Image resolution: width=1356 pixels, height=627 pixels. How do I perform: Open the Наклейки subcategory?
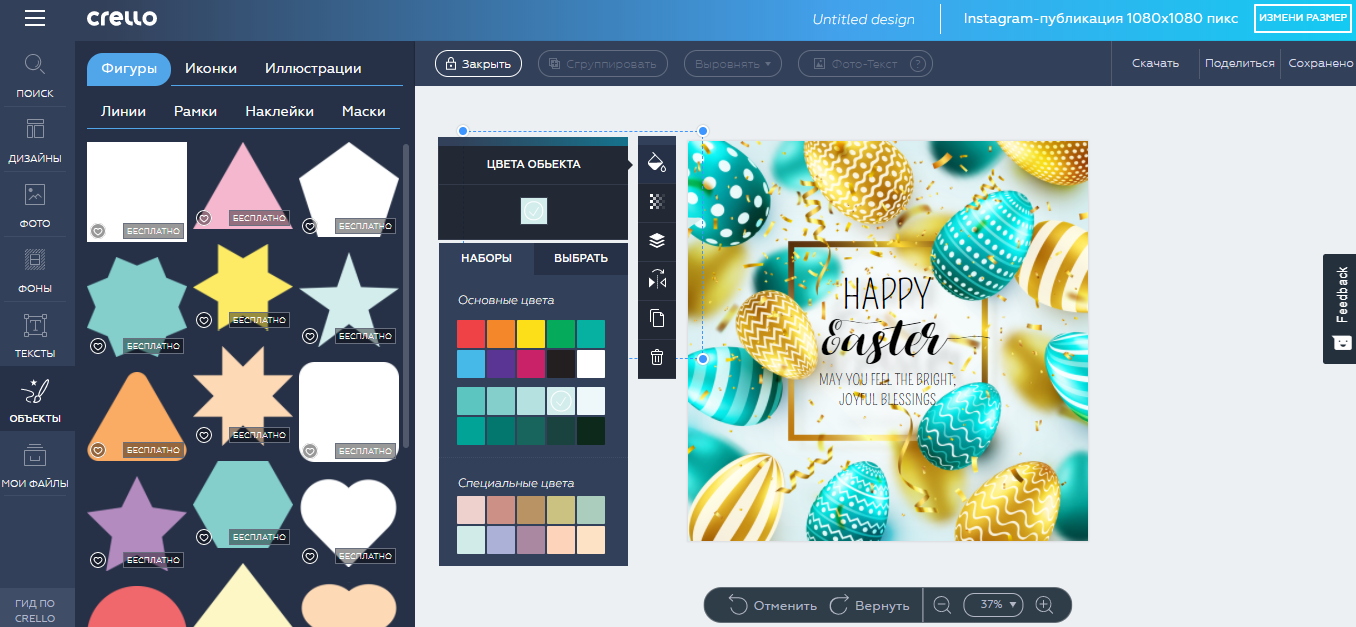click(x=279, y=111)
